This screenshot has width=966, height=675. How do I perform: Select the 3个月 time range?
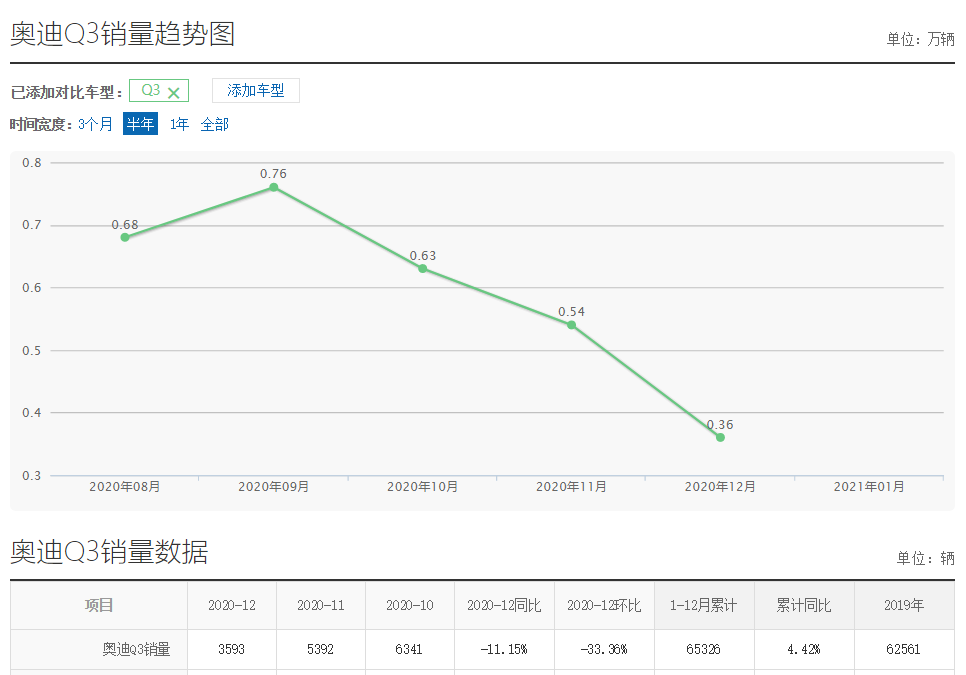pos(95,124)
